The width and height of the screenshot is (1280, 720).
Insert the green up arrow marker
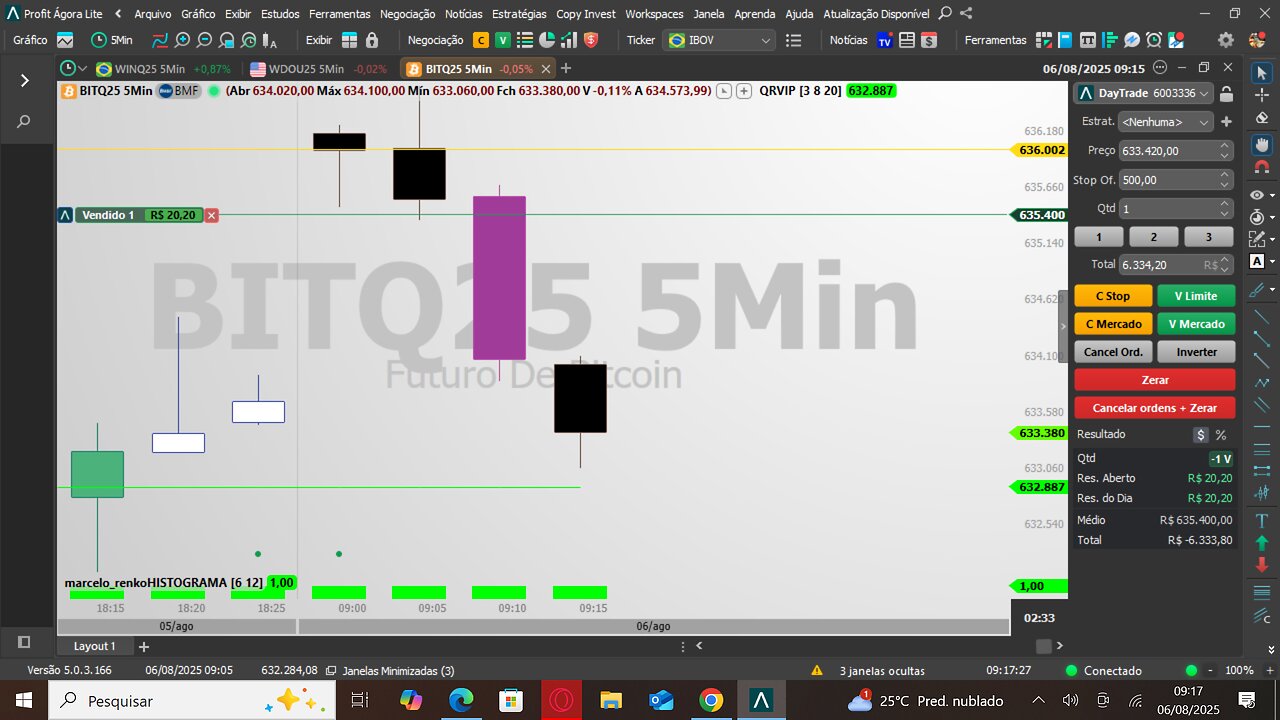pos(1261,543)
